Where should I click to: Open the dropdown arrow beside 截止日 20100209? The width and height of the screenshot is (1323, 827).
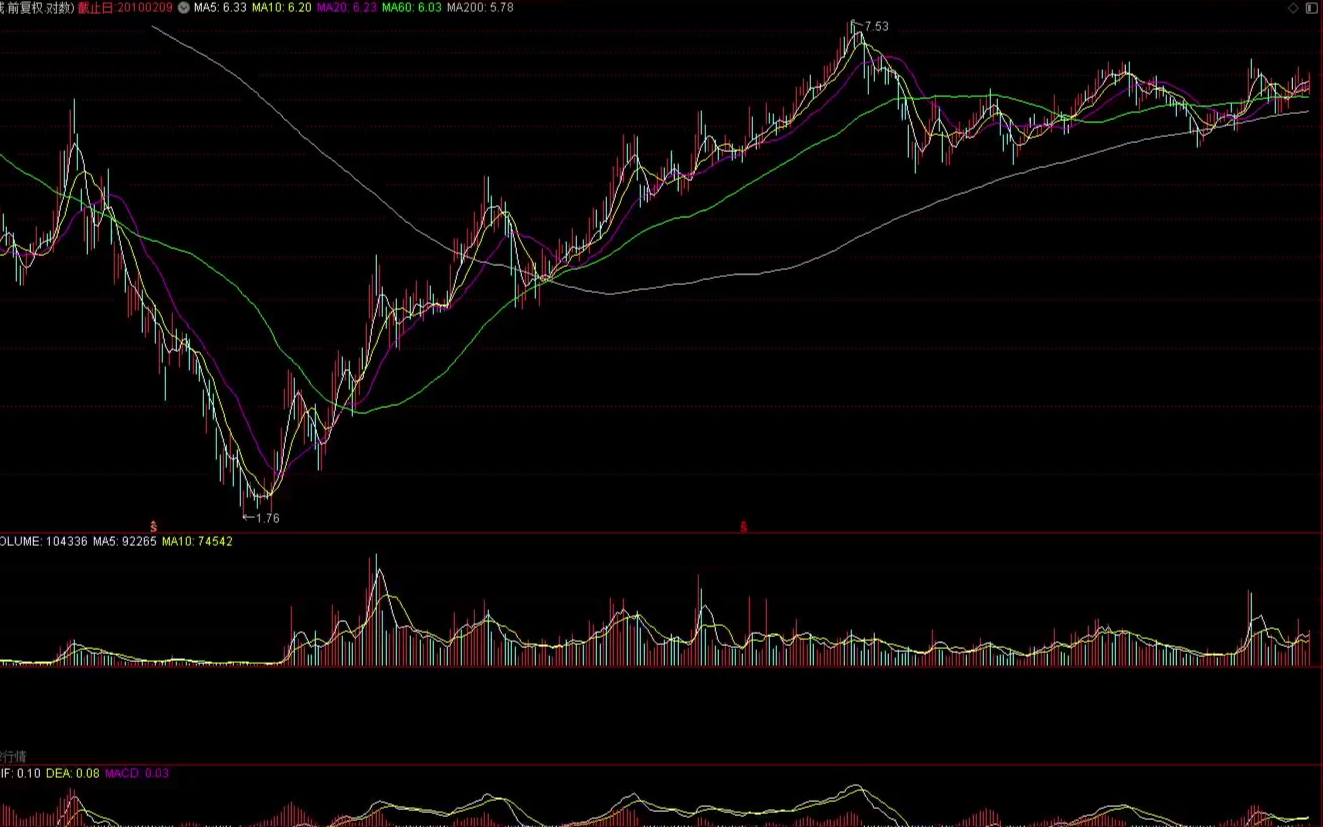click(x=184, y=8)
